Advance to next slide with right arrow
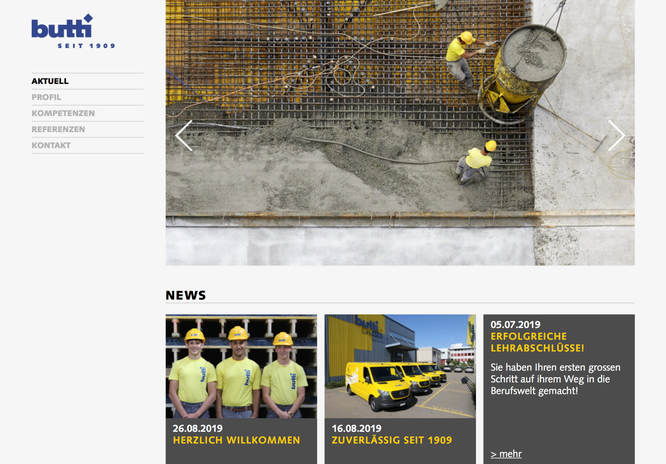The image size is (666, 464). pyautogui.click(x=616, y=136)
